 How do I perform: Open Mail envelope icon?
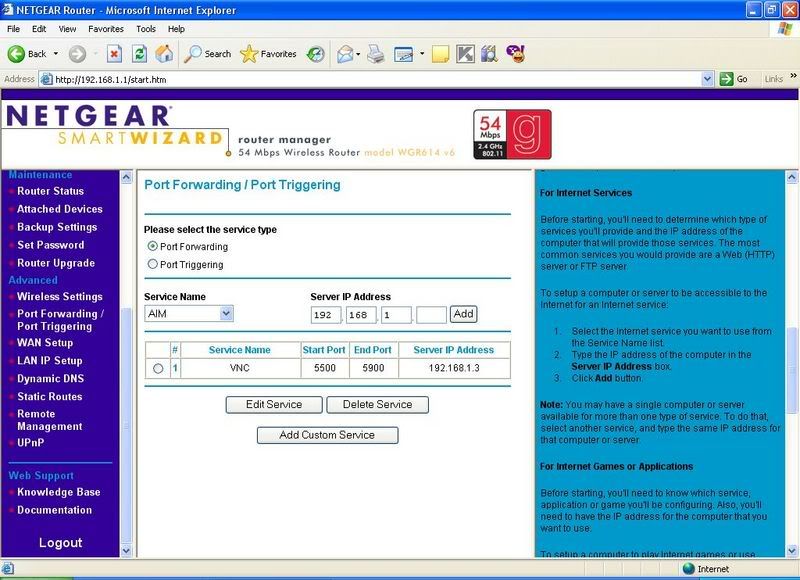point(345,54)
